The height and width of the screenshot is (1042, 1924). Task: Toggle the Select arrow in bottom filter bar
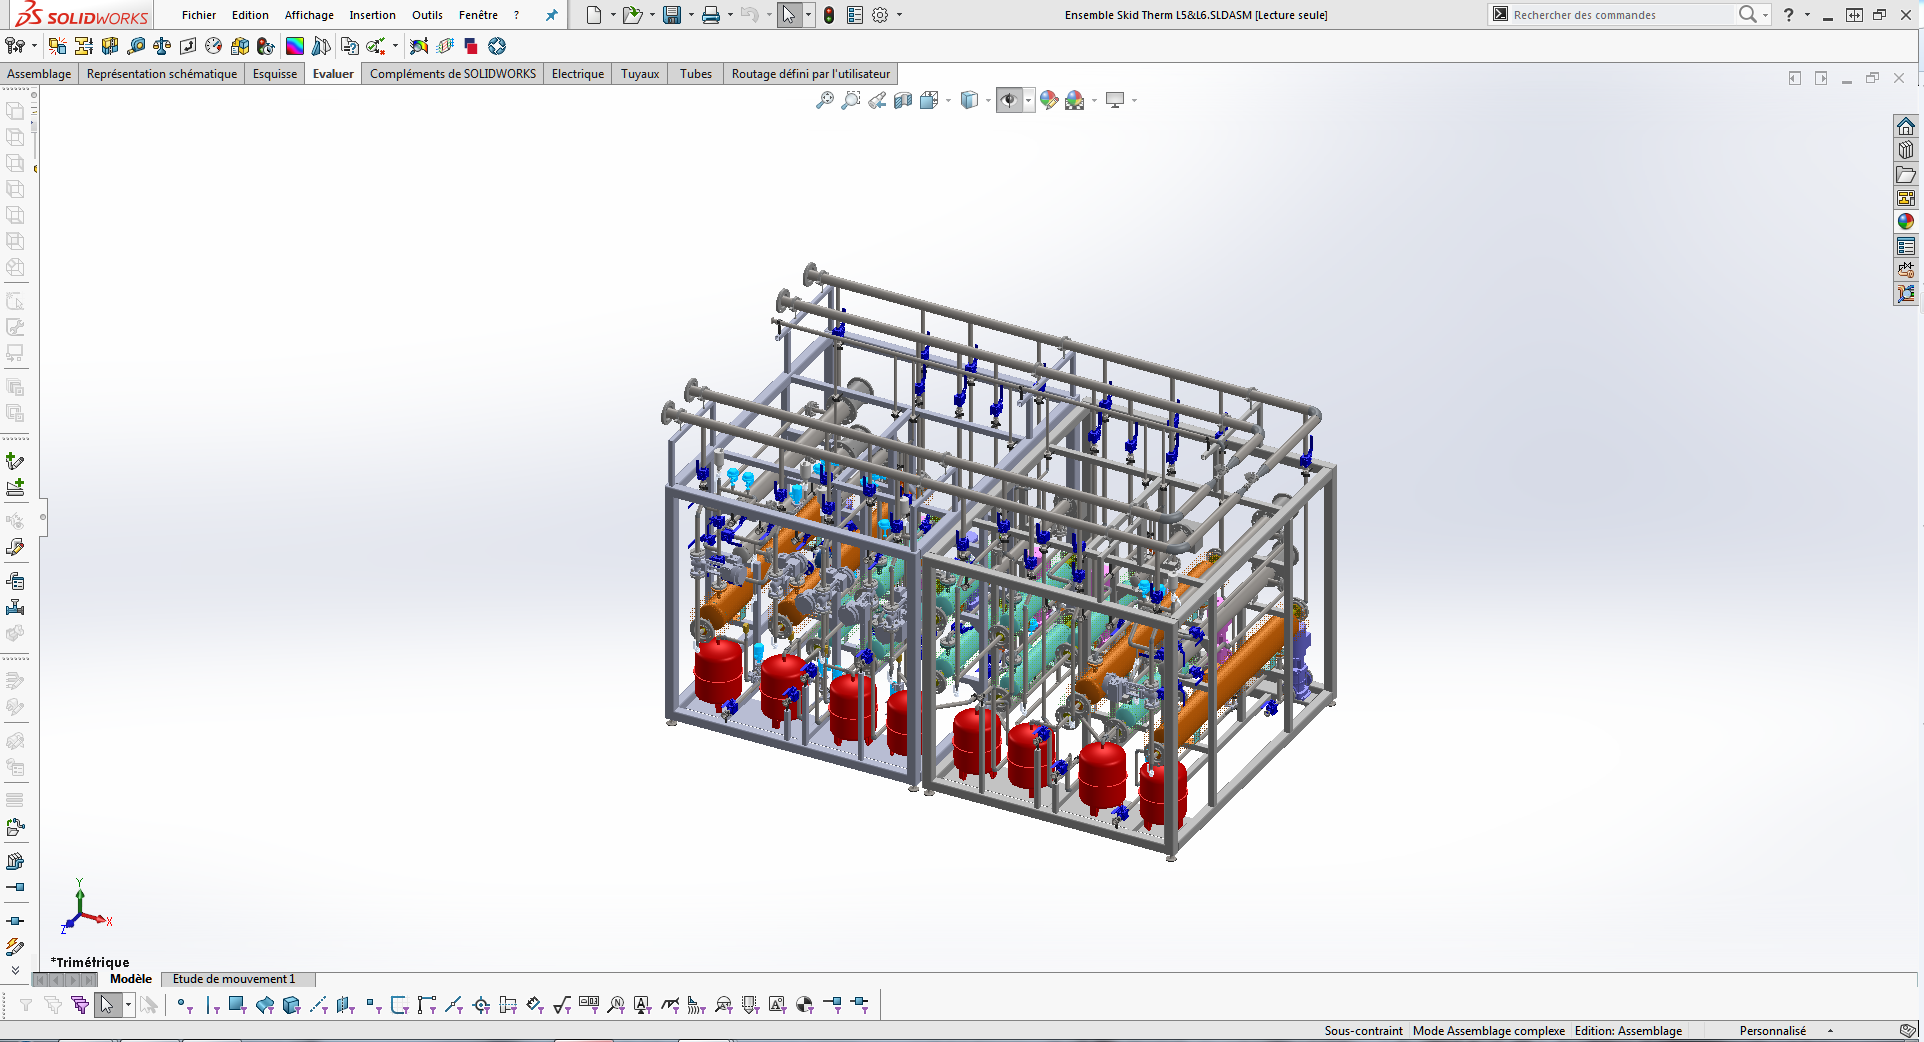pos(107,1005)
